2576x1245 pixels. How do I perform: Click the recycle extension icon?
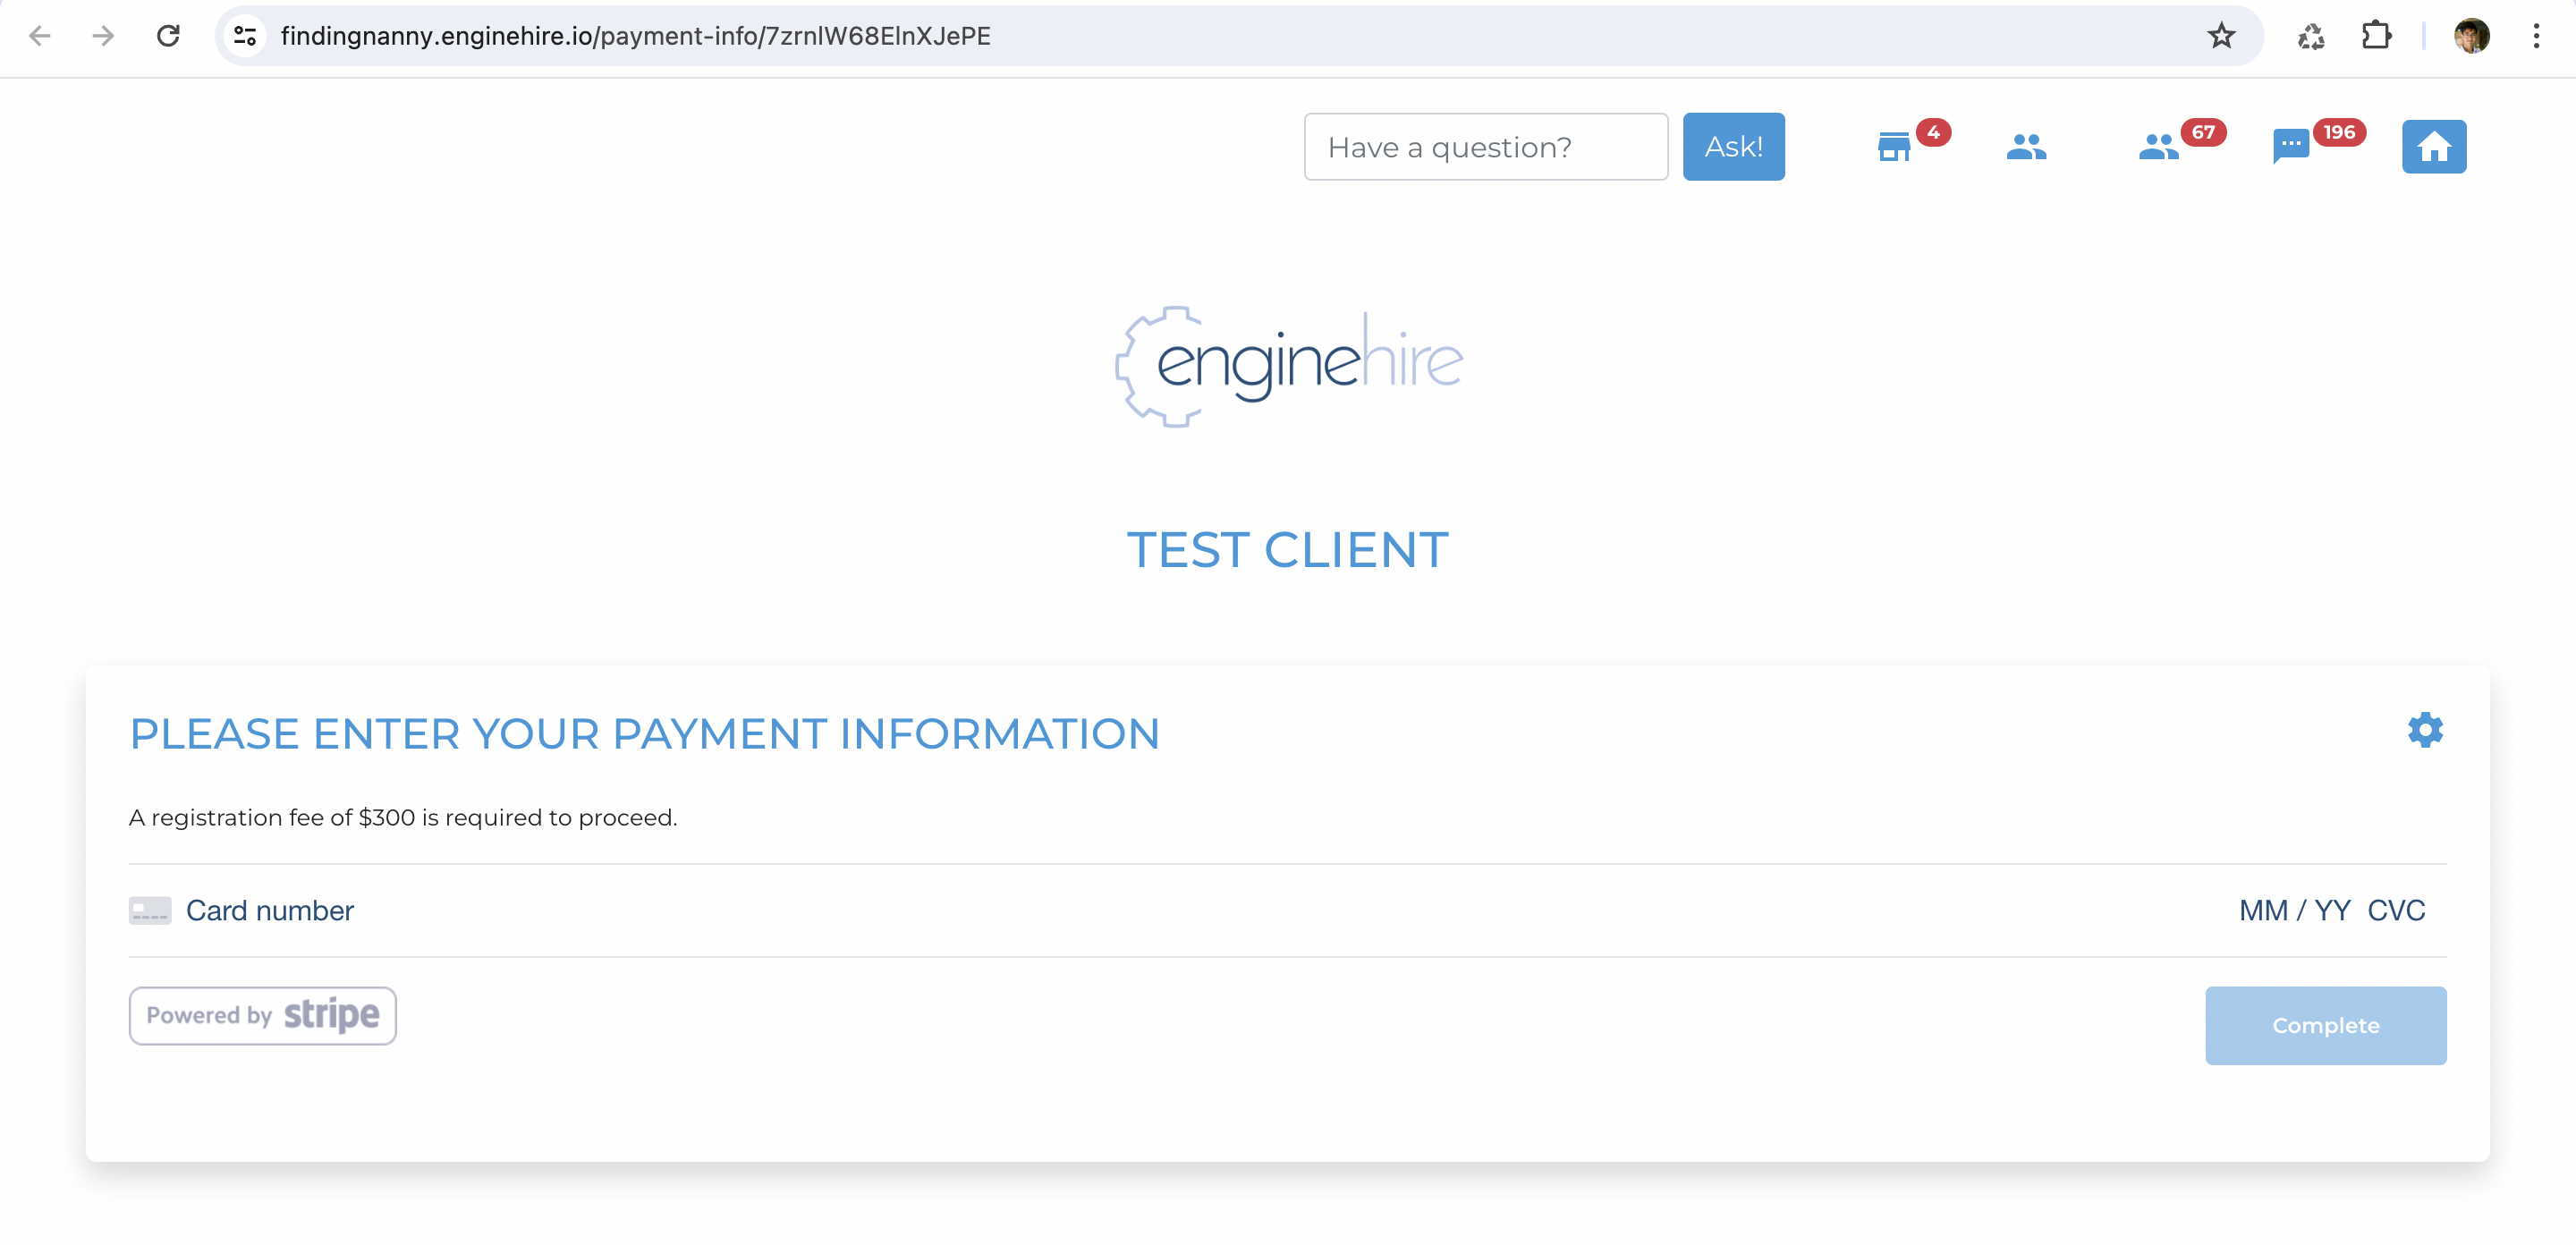click(x=2310, y=36)
